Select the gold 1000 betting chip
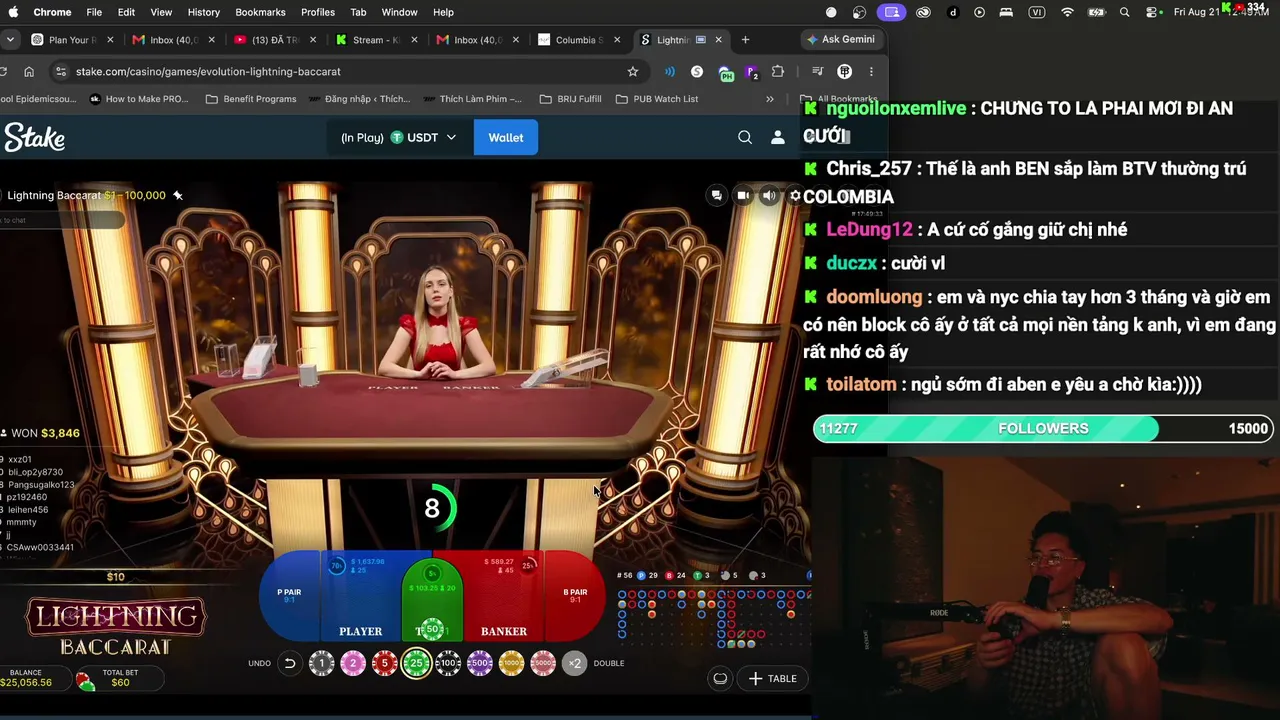The image size is (1280, 720). point(512,663)
